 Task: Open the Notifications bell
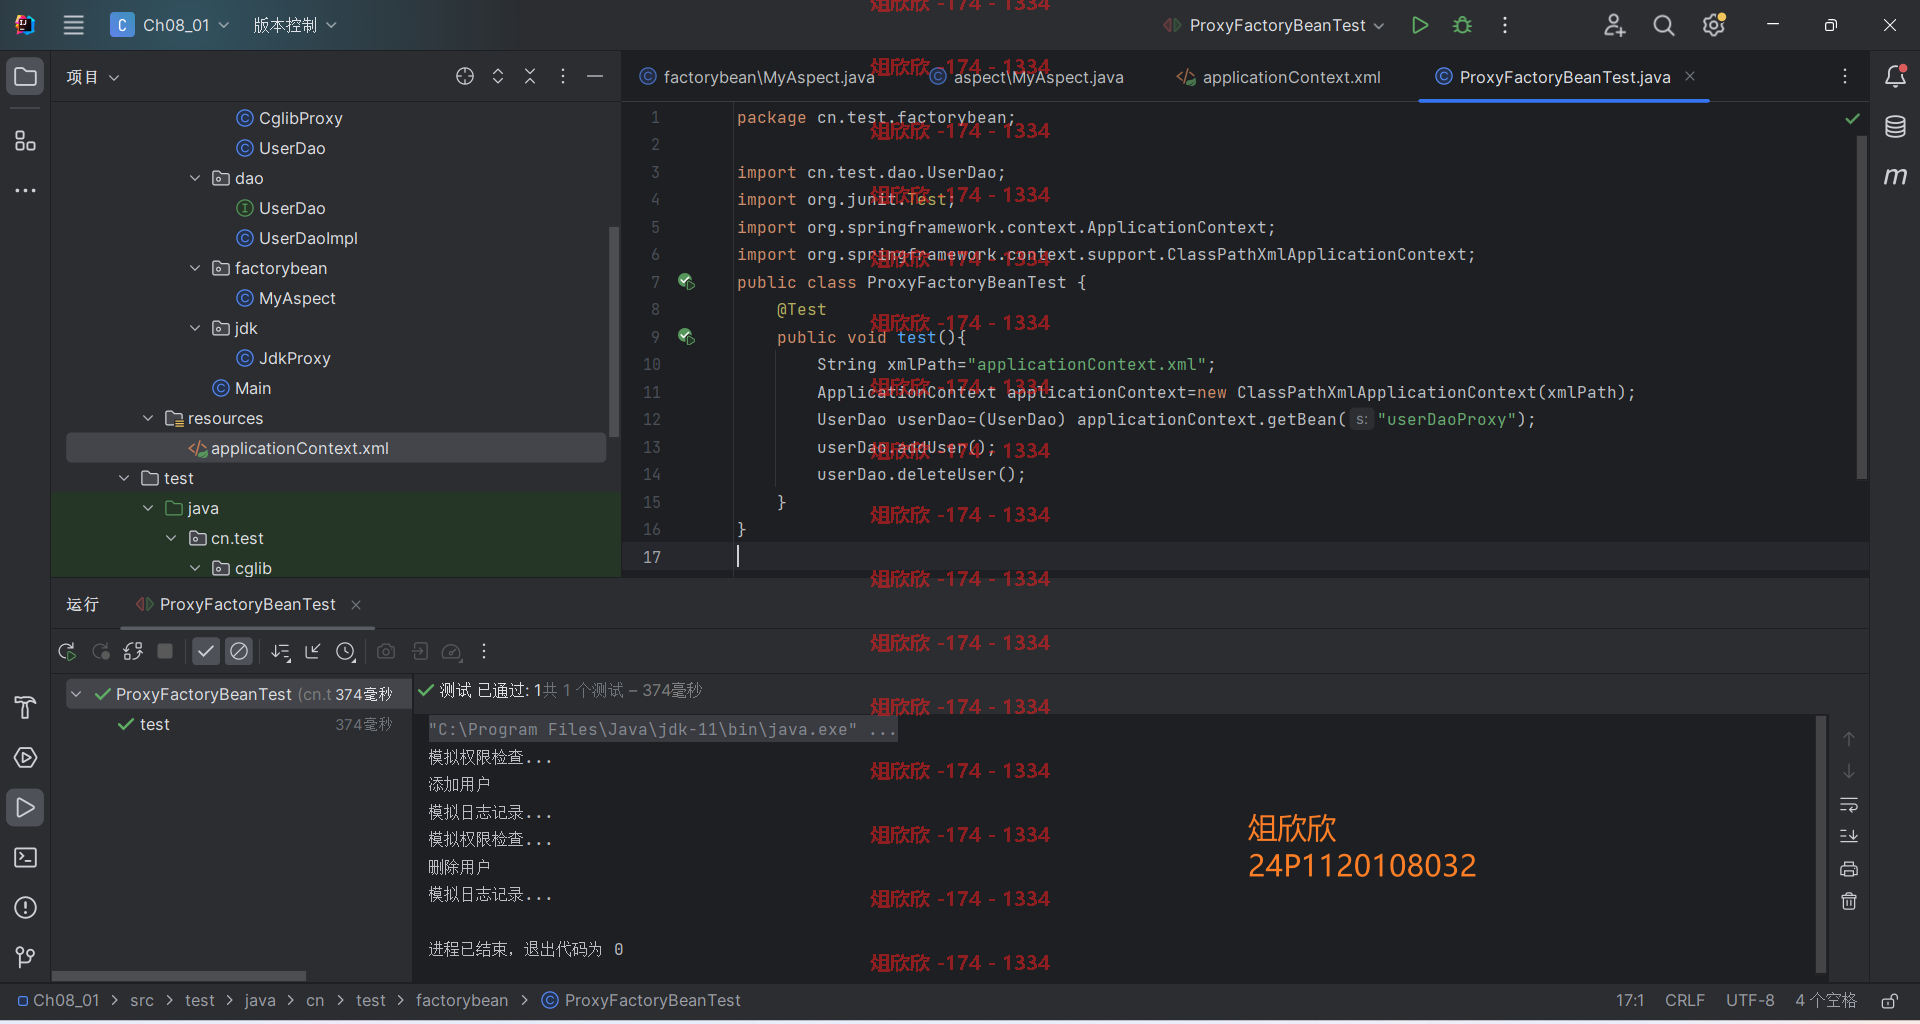(x=1895, y=77)
